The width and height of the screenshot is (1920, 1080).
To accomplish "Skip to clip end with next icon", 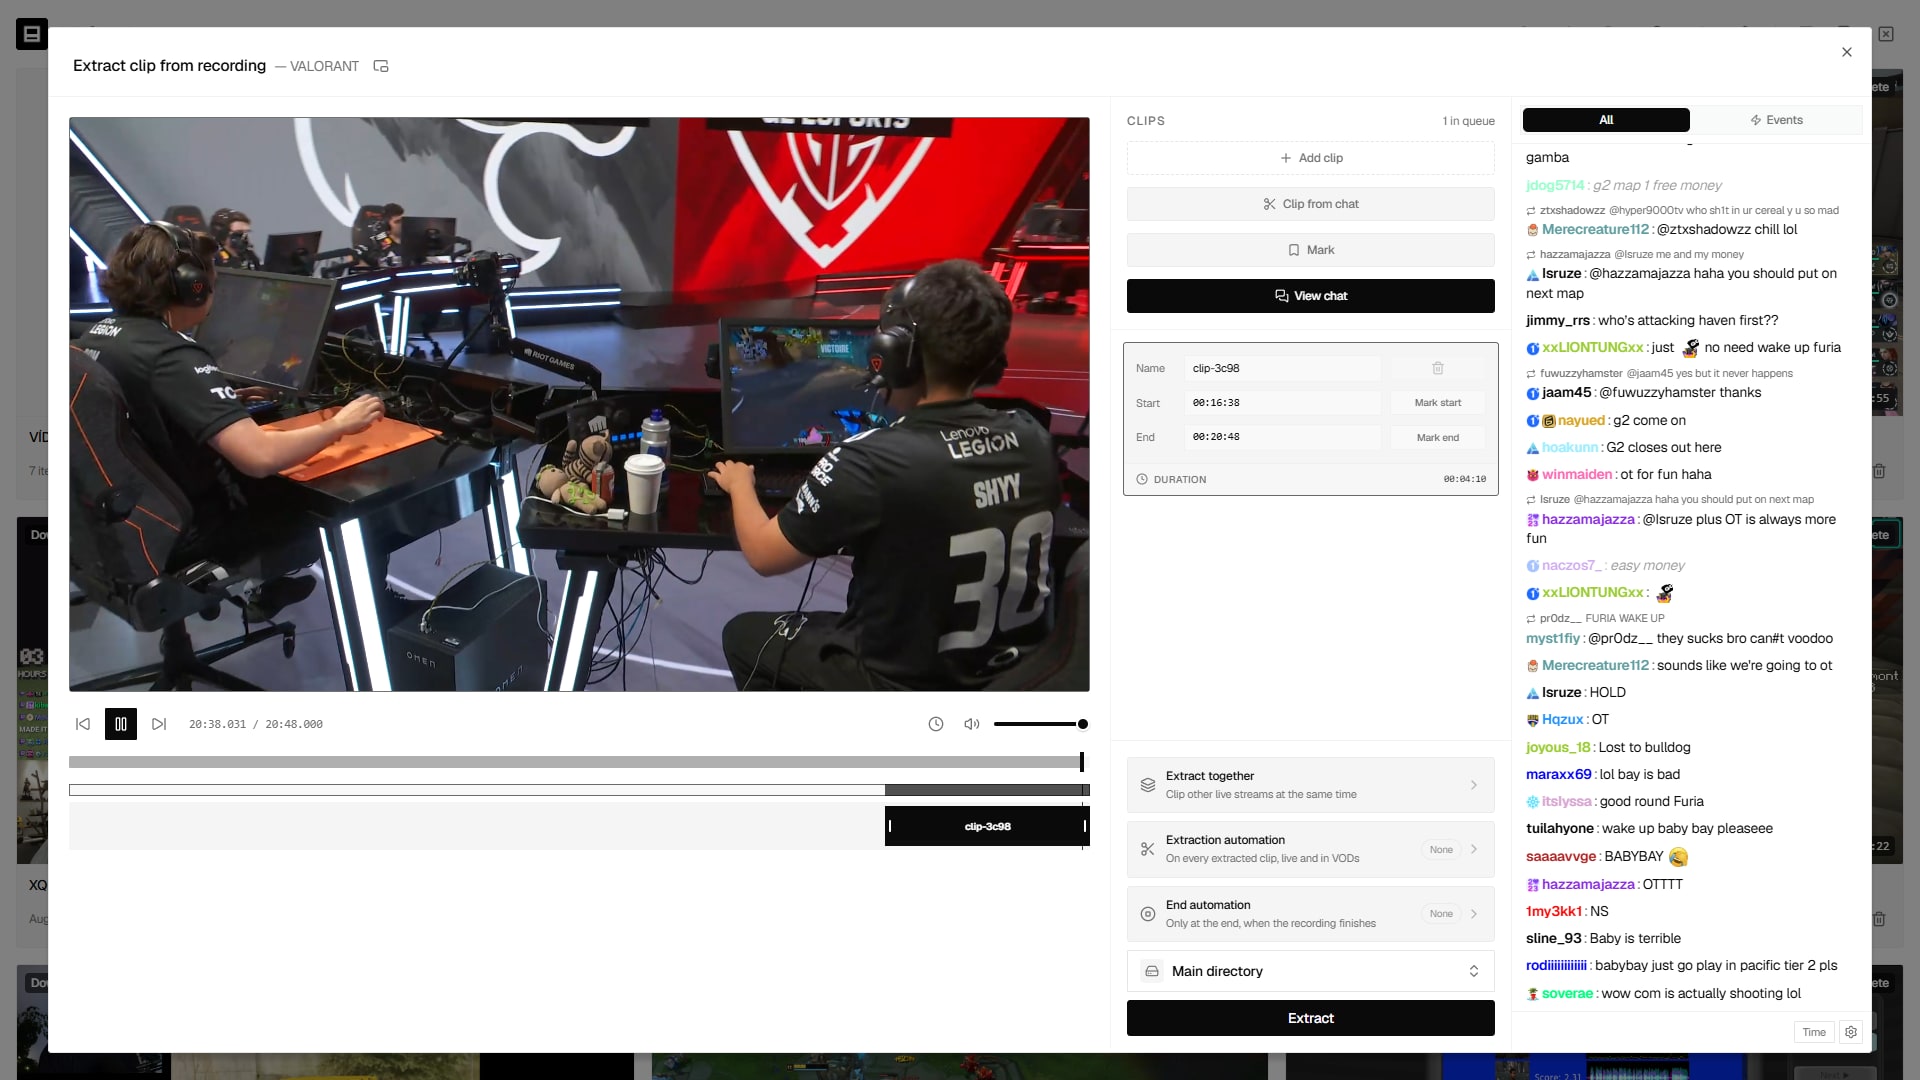I will [x=159, y=724].
